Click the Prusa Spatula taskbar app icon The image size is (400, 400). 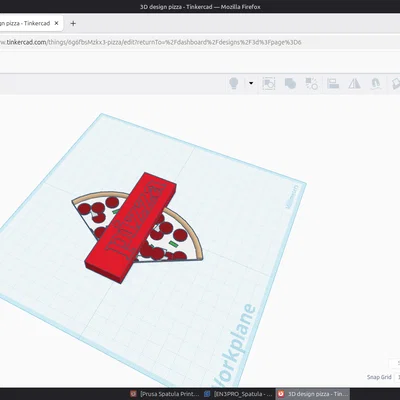(133, 394)
